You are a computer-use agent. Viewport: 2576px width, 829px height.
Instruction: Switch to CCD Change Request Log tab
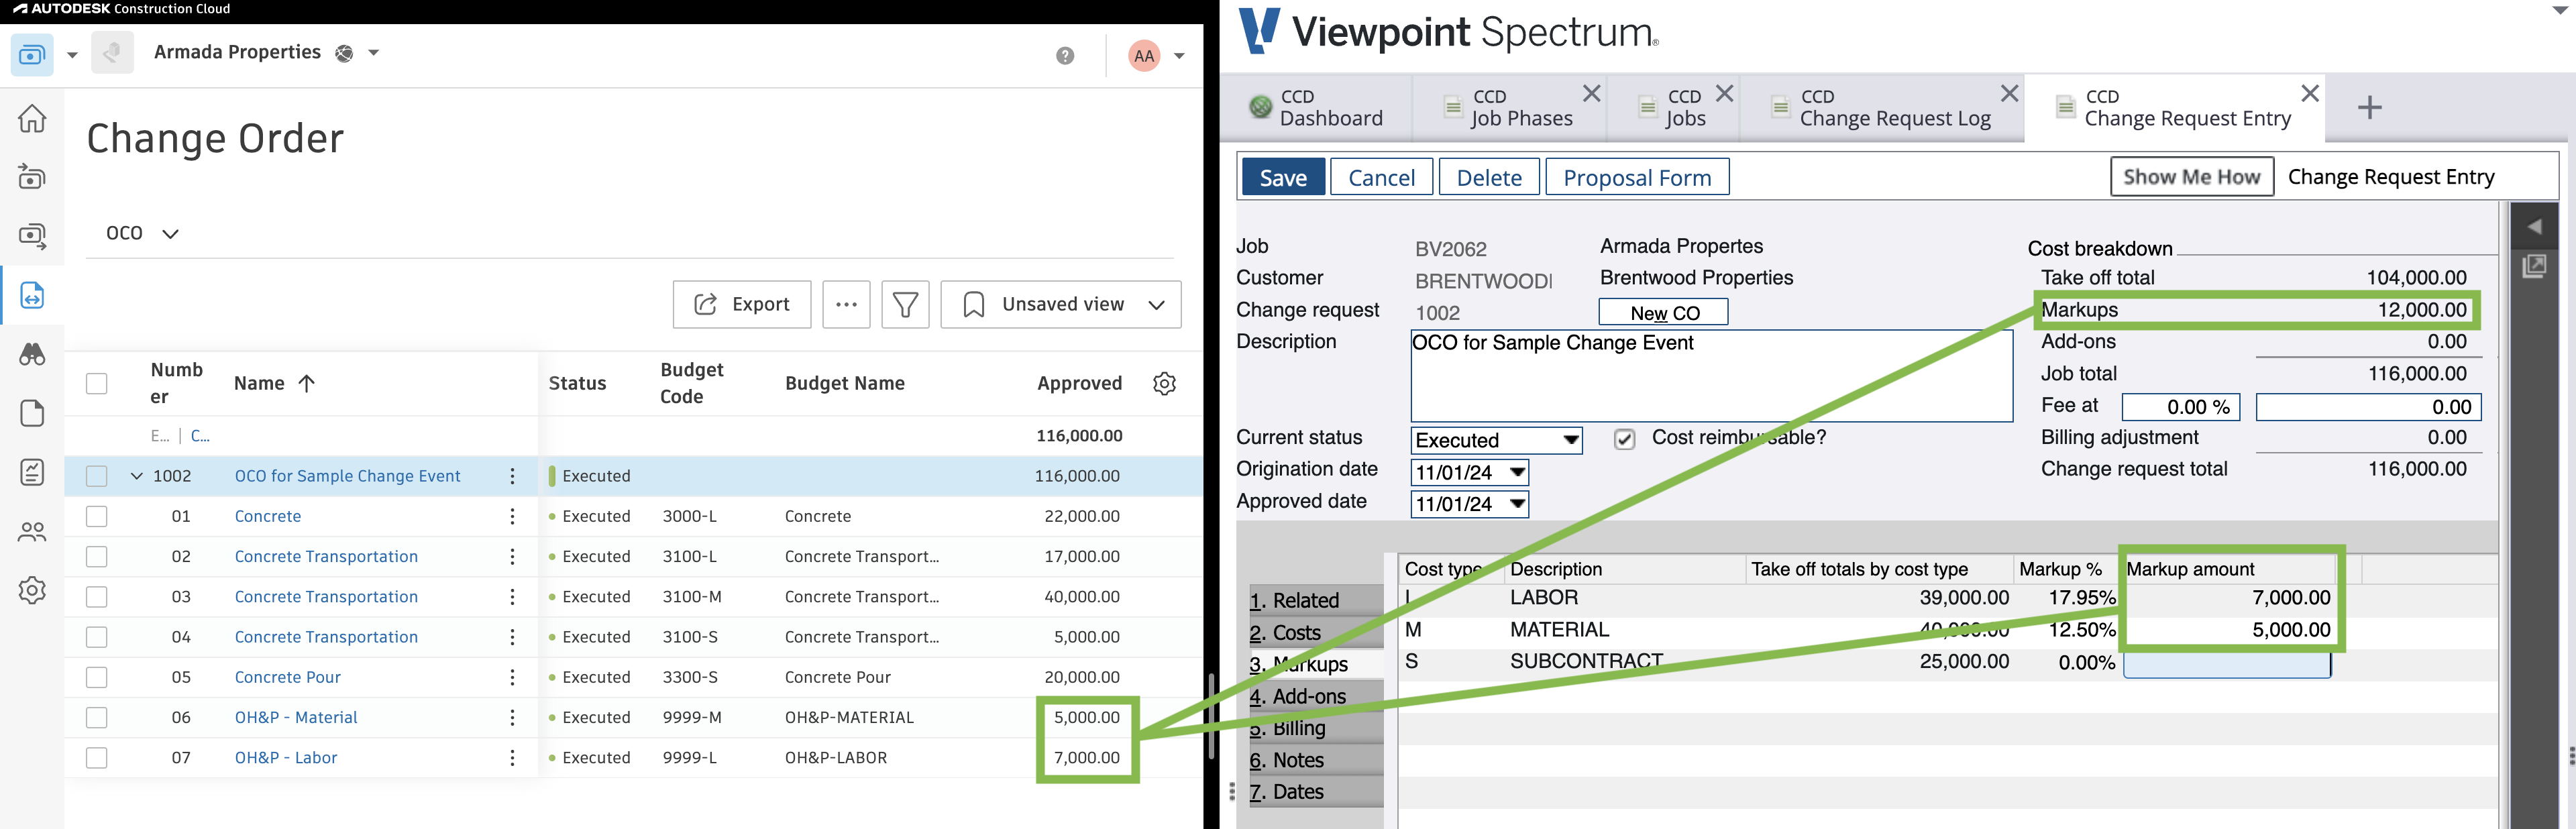[1881, 108]
